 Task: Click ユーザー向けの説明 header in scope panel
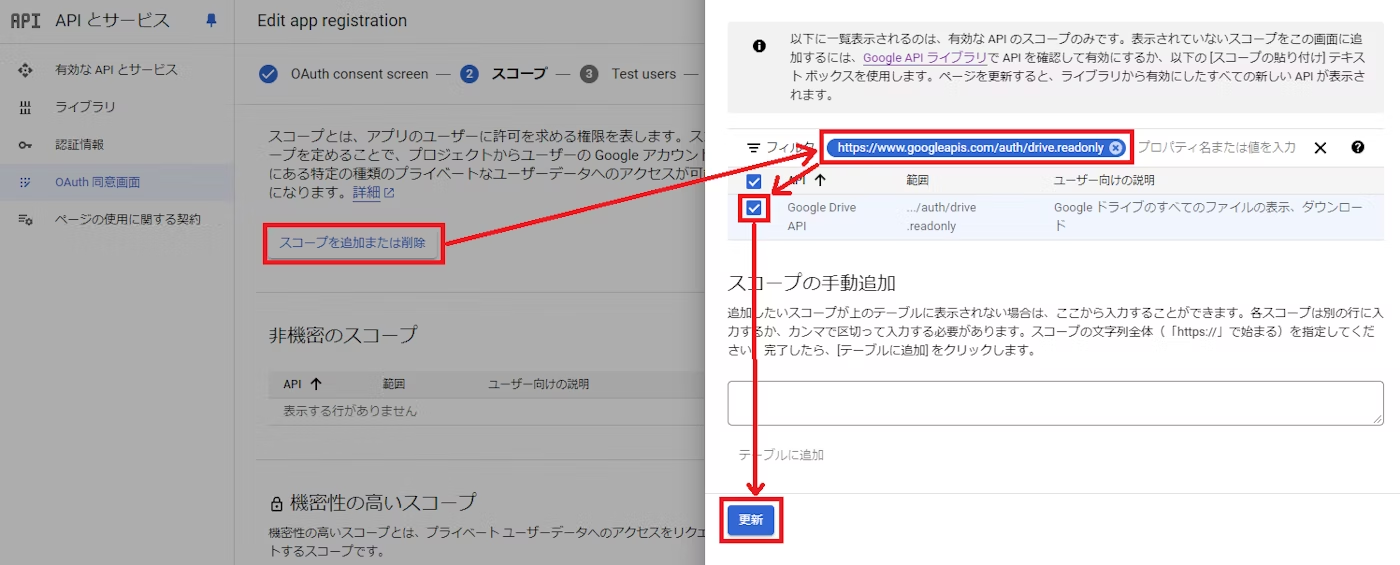coord(1104,181)
